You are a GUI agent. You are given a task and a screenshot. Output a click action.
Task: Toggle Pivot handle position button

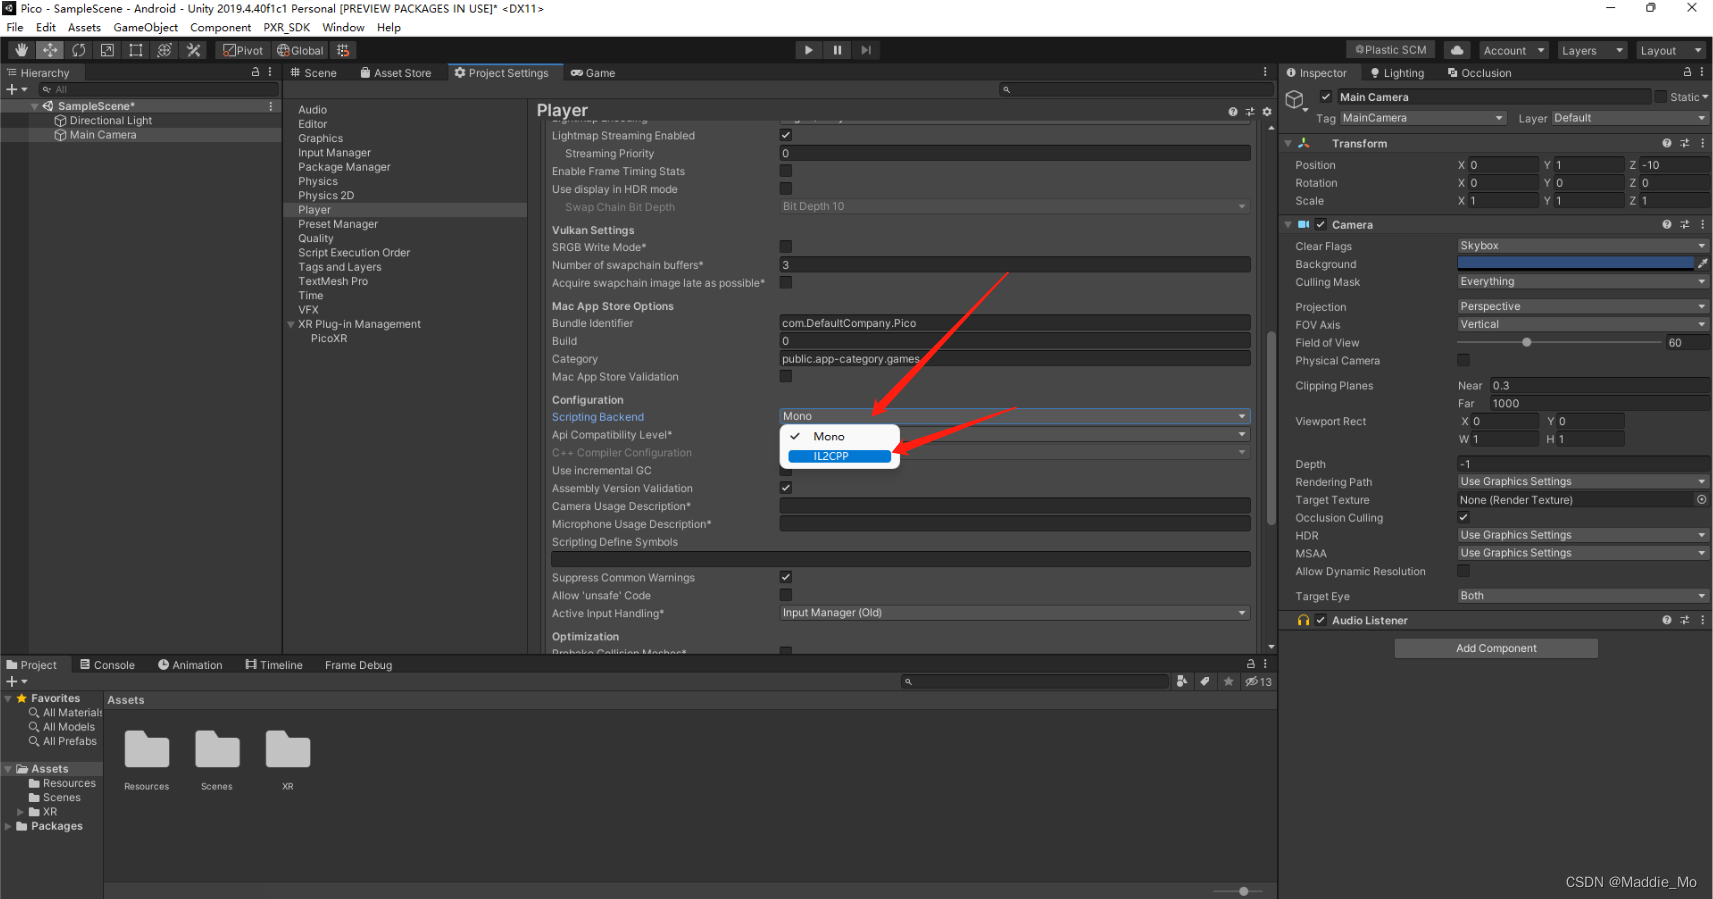[x=243, y=50]
